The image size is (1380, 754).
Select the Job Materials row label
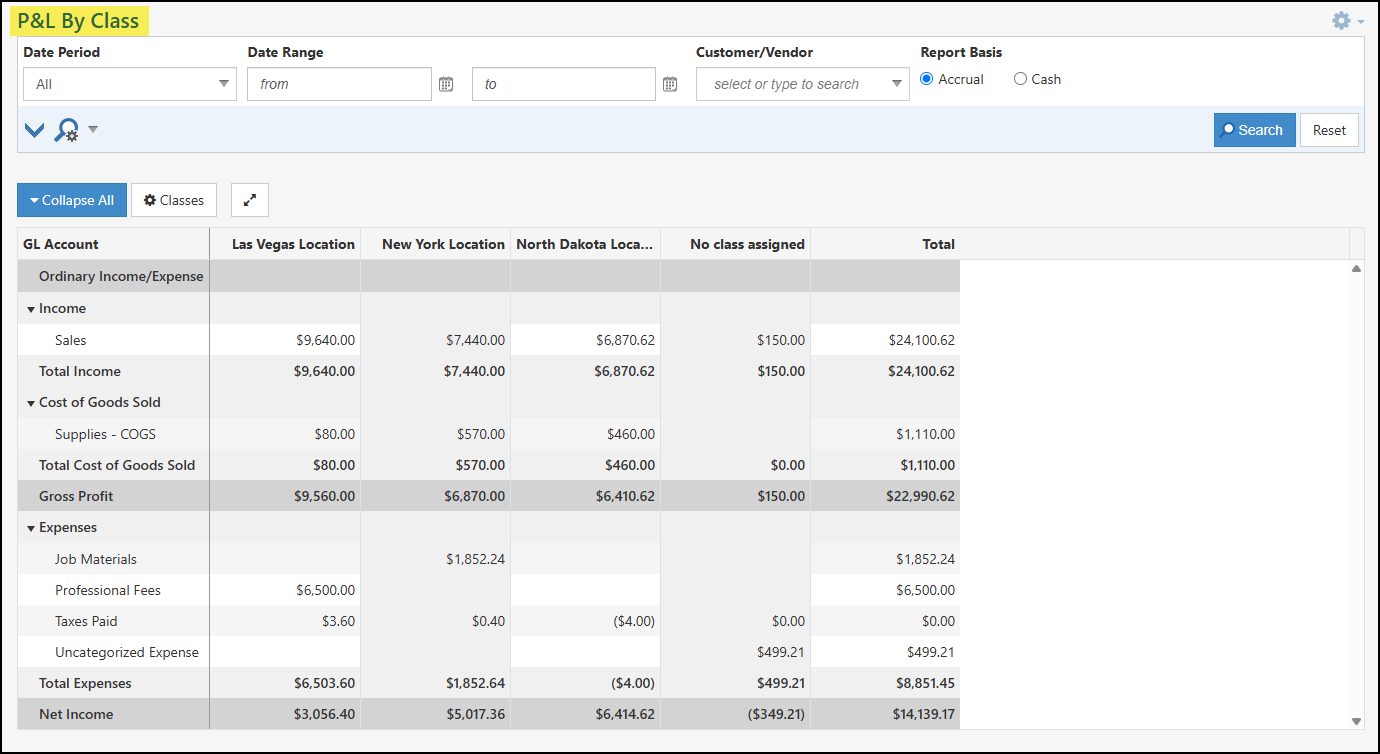coord(96,559)
